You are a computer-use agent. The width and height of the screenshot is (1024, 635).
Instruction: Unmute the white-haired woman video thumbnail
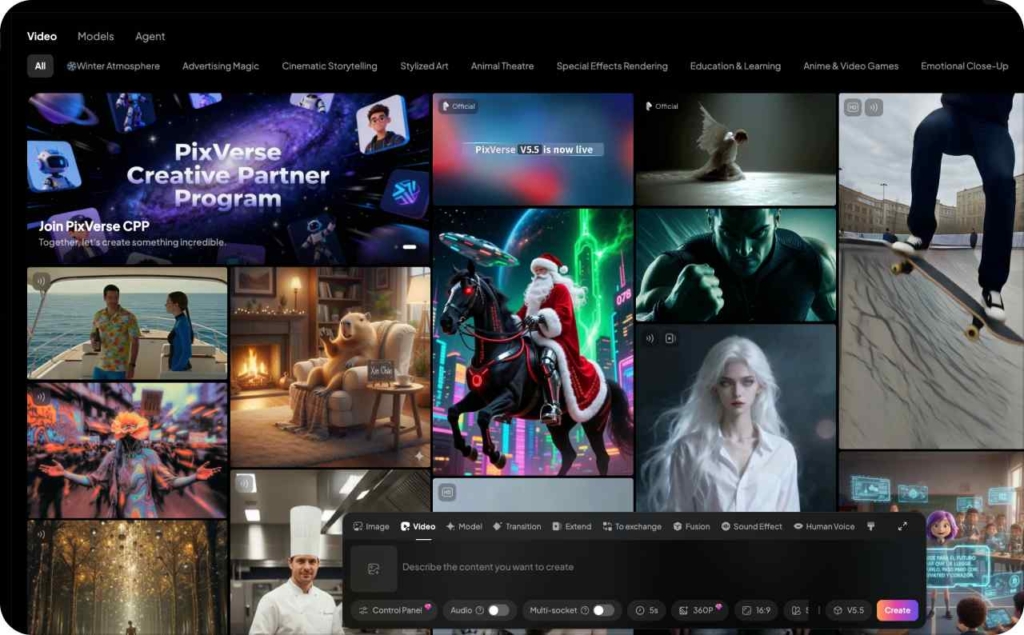click(649, 338)
